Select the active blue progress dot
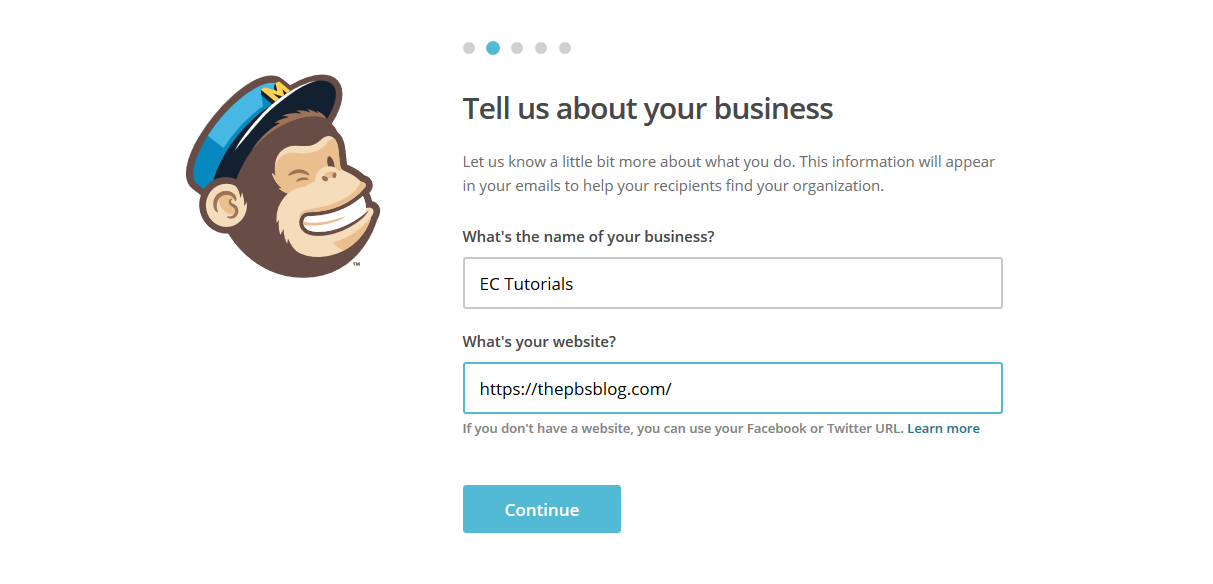This screenshot has height=584, width=1213. point(493,48)
